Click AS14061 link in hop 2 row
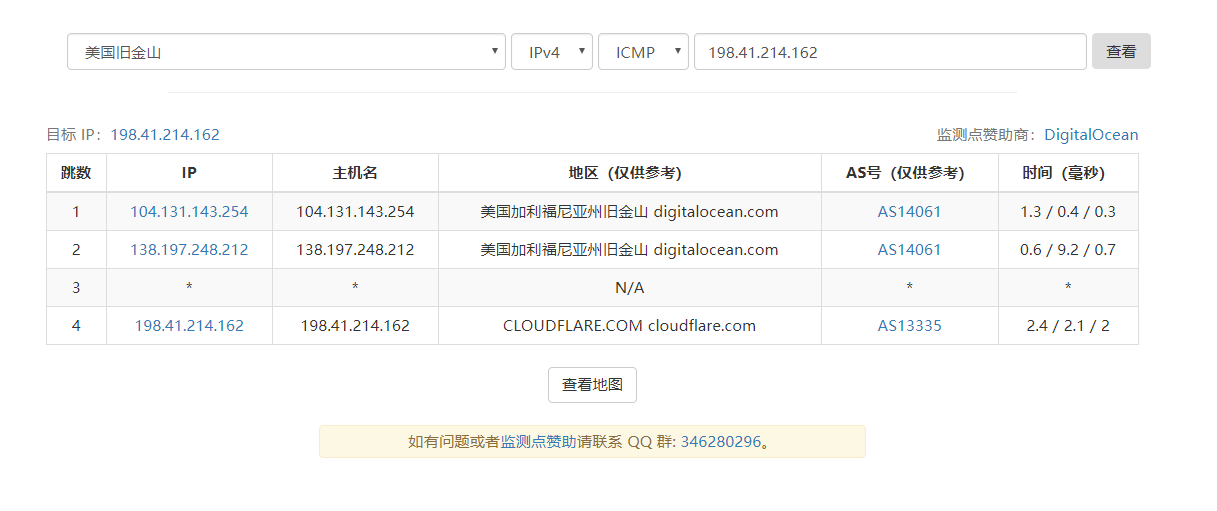Viewport: 1217px width, 511px height. [x=909, y=250]
